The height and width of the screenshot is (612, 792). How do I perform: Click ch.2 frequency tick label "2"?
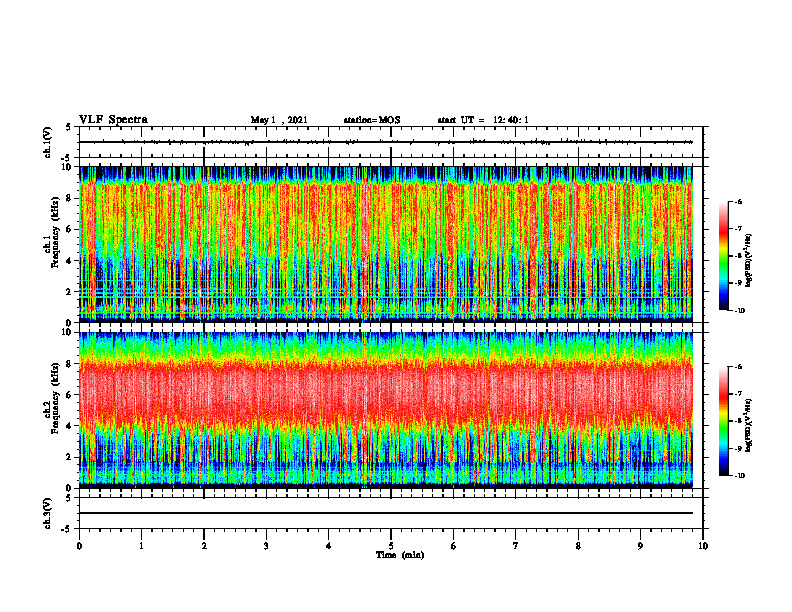70,457
